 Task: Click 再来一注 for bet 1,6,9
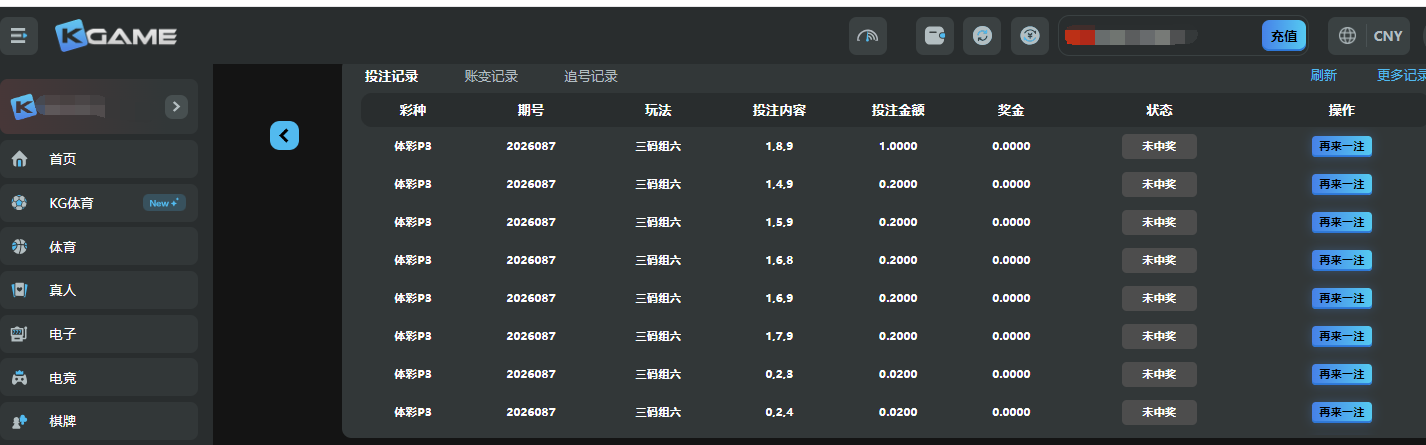pos(1341,298)
